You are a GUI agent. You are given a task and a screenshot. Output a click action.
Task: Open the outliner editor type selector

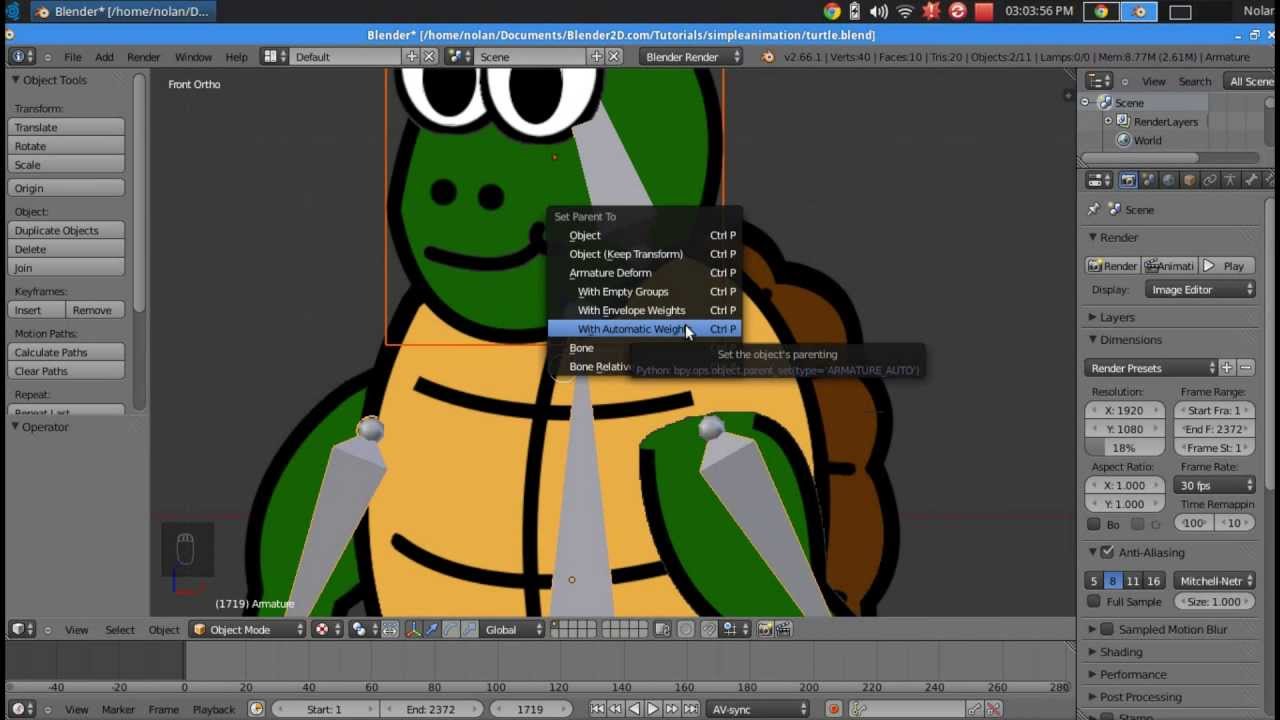[1099, 81]
